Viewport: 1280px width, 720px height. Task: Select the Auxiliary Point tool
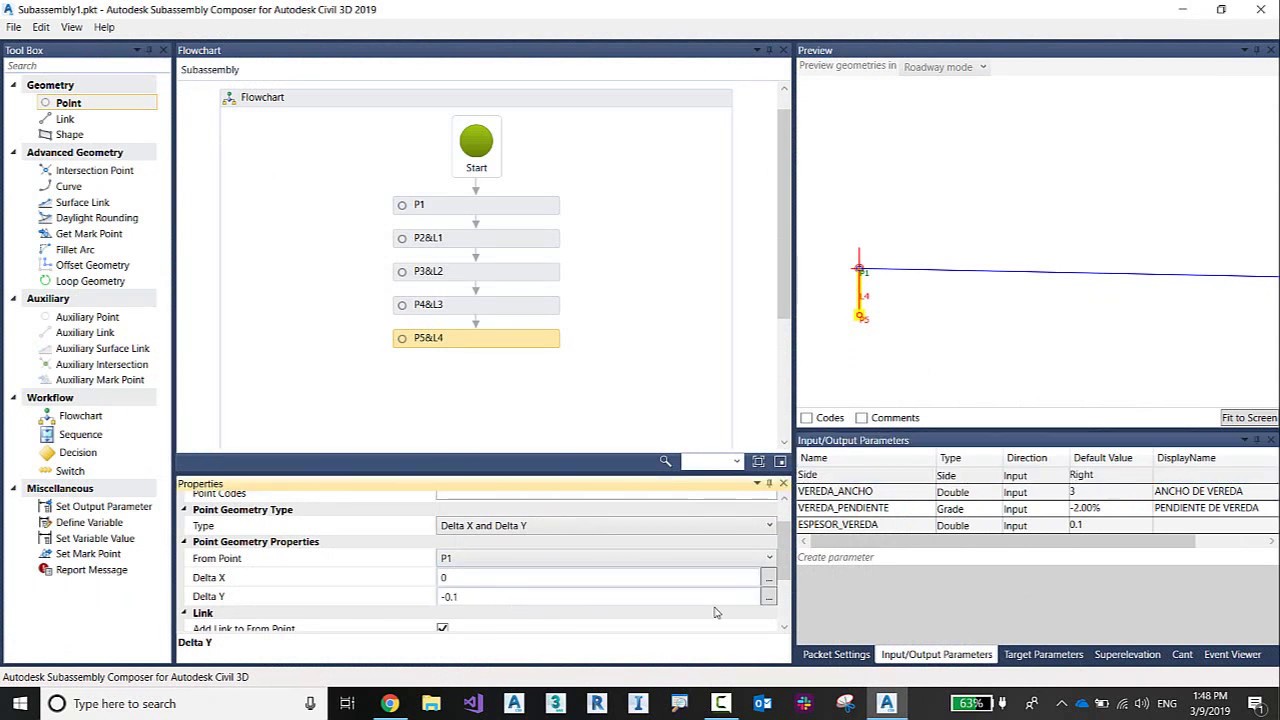pyautogui.click(x=87, y=317)
